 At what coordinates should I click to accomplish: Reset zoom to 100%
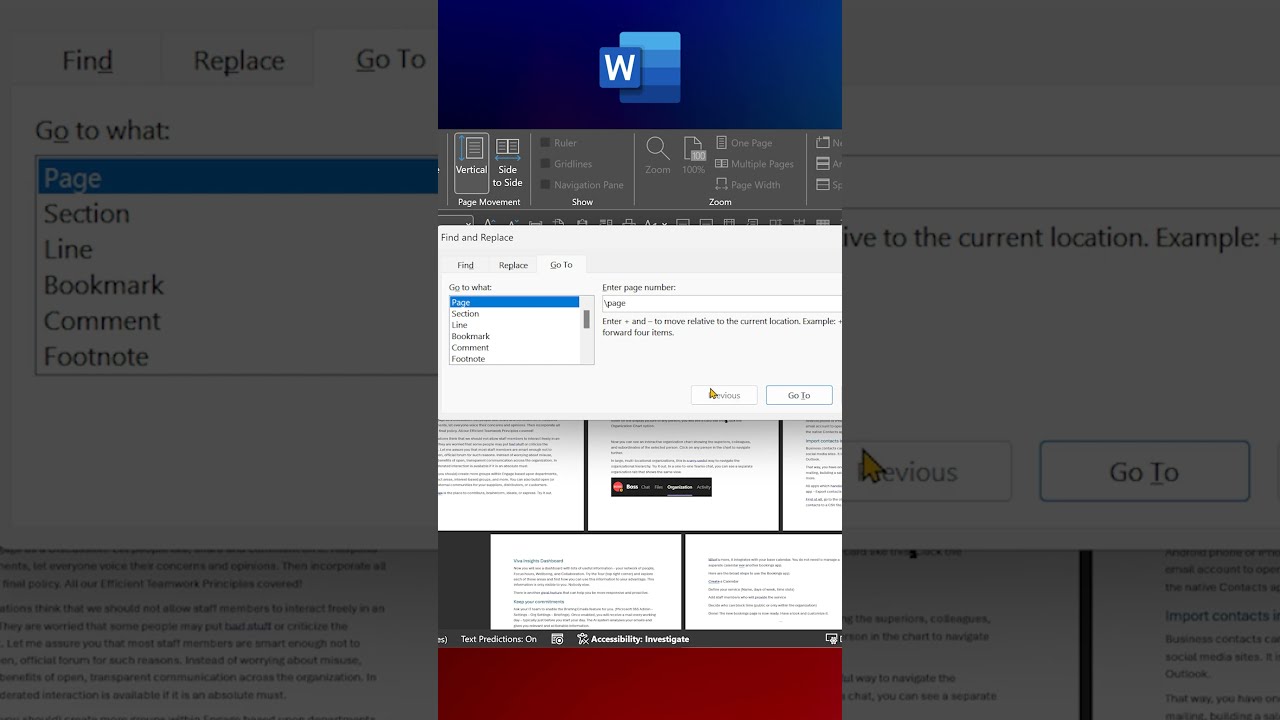pyautogui.click(x=694, y=157)
